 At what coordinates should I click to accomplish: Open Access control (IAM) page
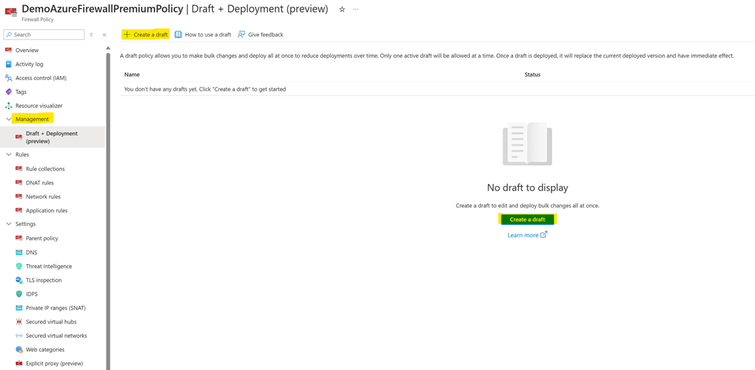(x=41, y=78)
